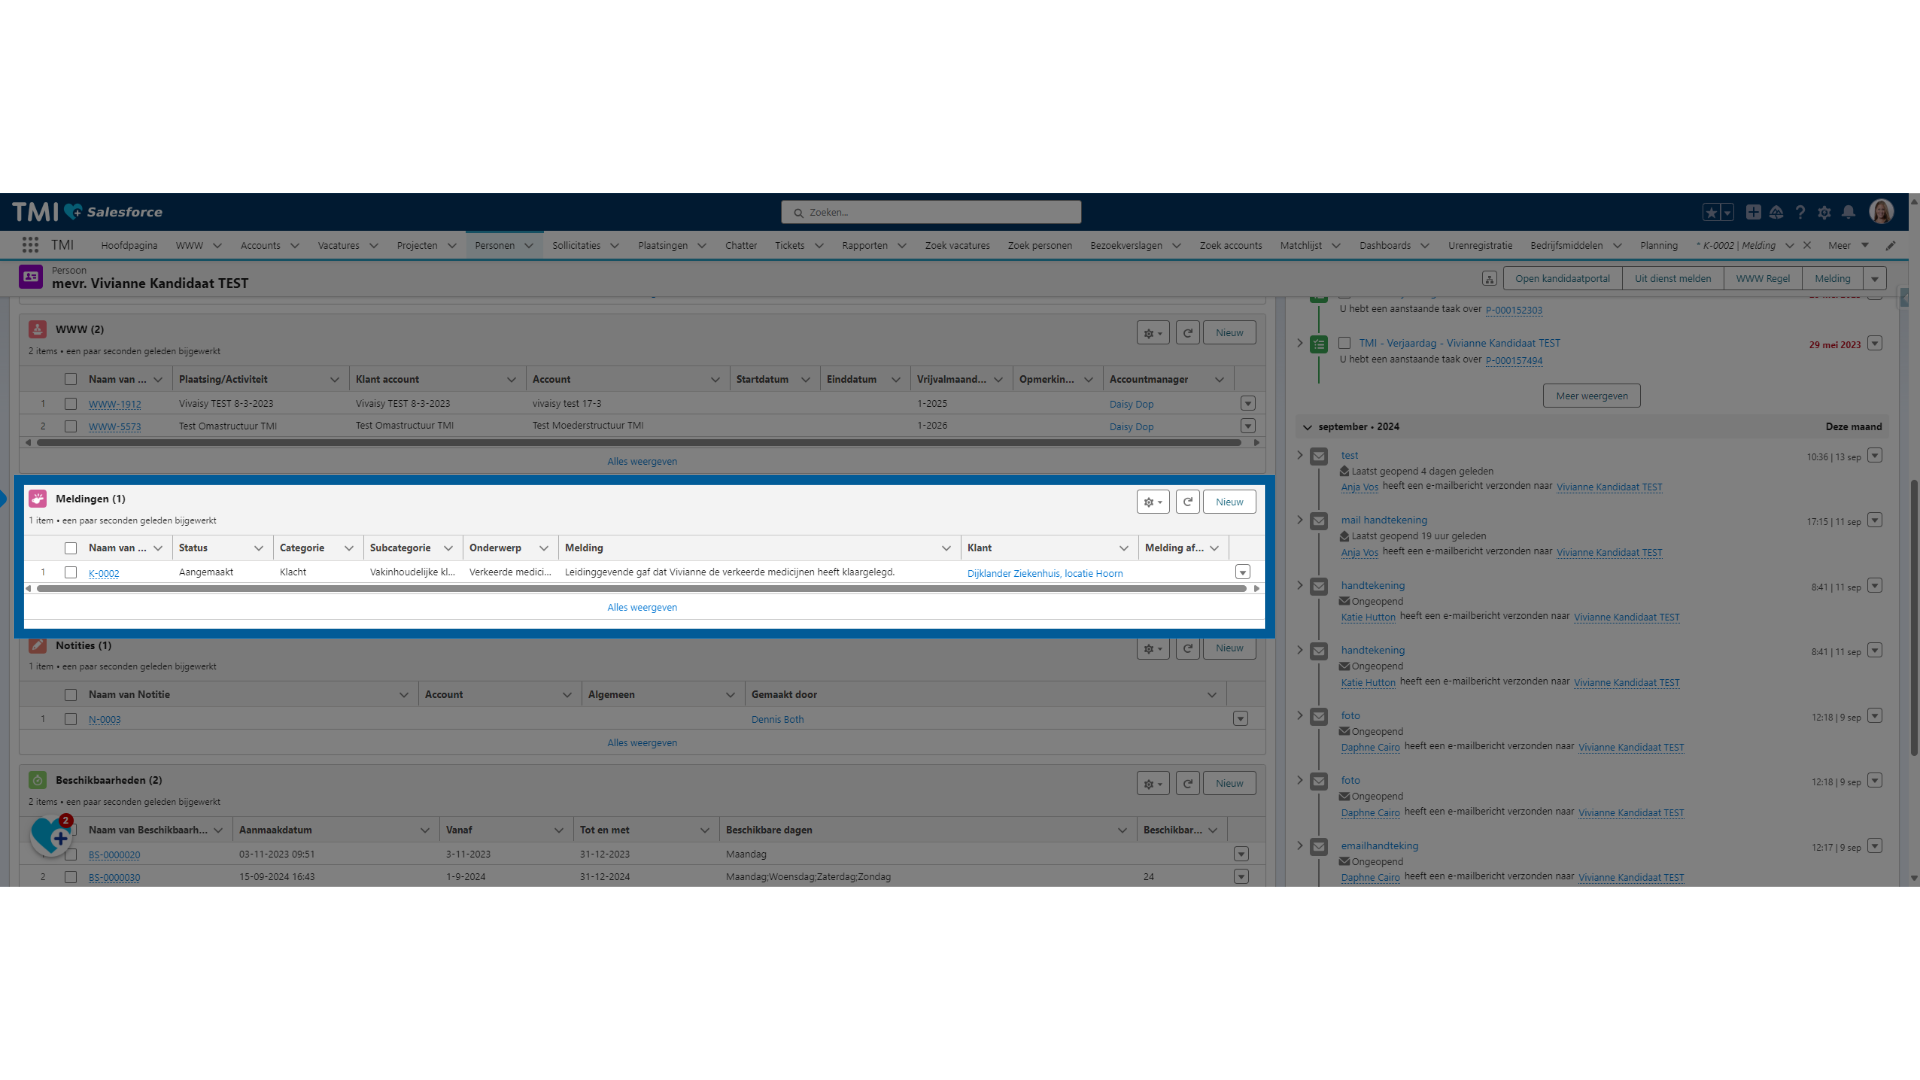Enable select-all checkbox in Meldingen header
1920x1080 pixels.
pos(70,547)
